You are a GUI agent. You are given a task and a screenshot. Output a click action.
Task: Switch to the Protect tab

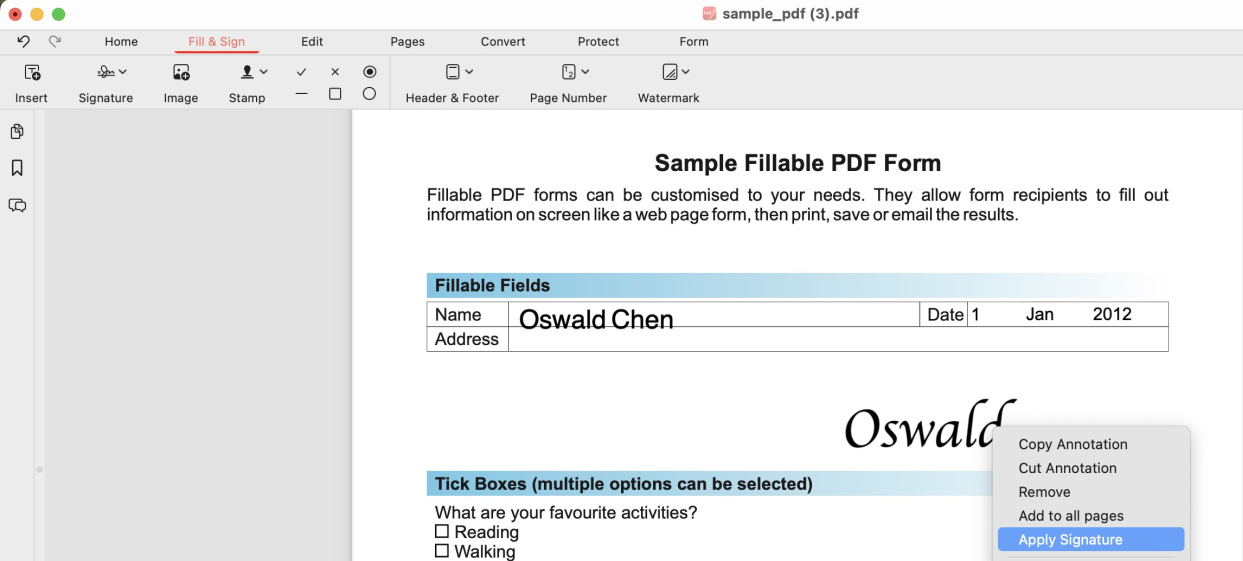(x=598, y=42)
